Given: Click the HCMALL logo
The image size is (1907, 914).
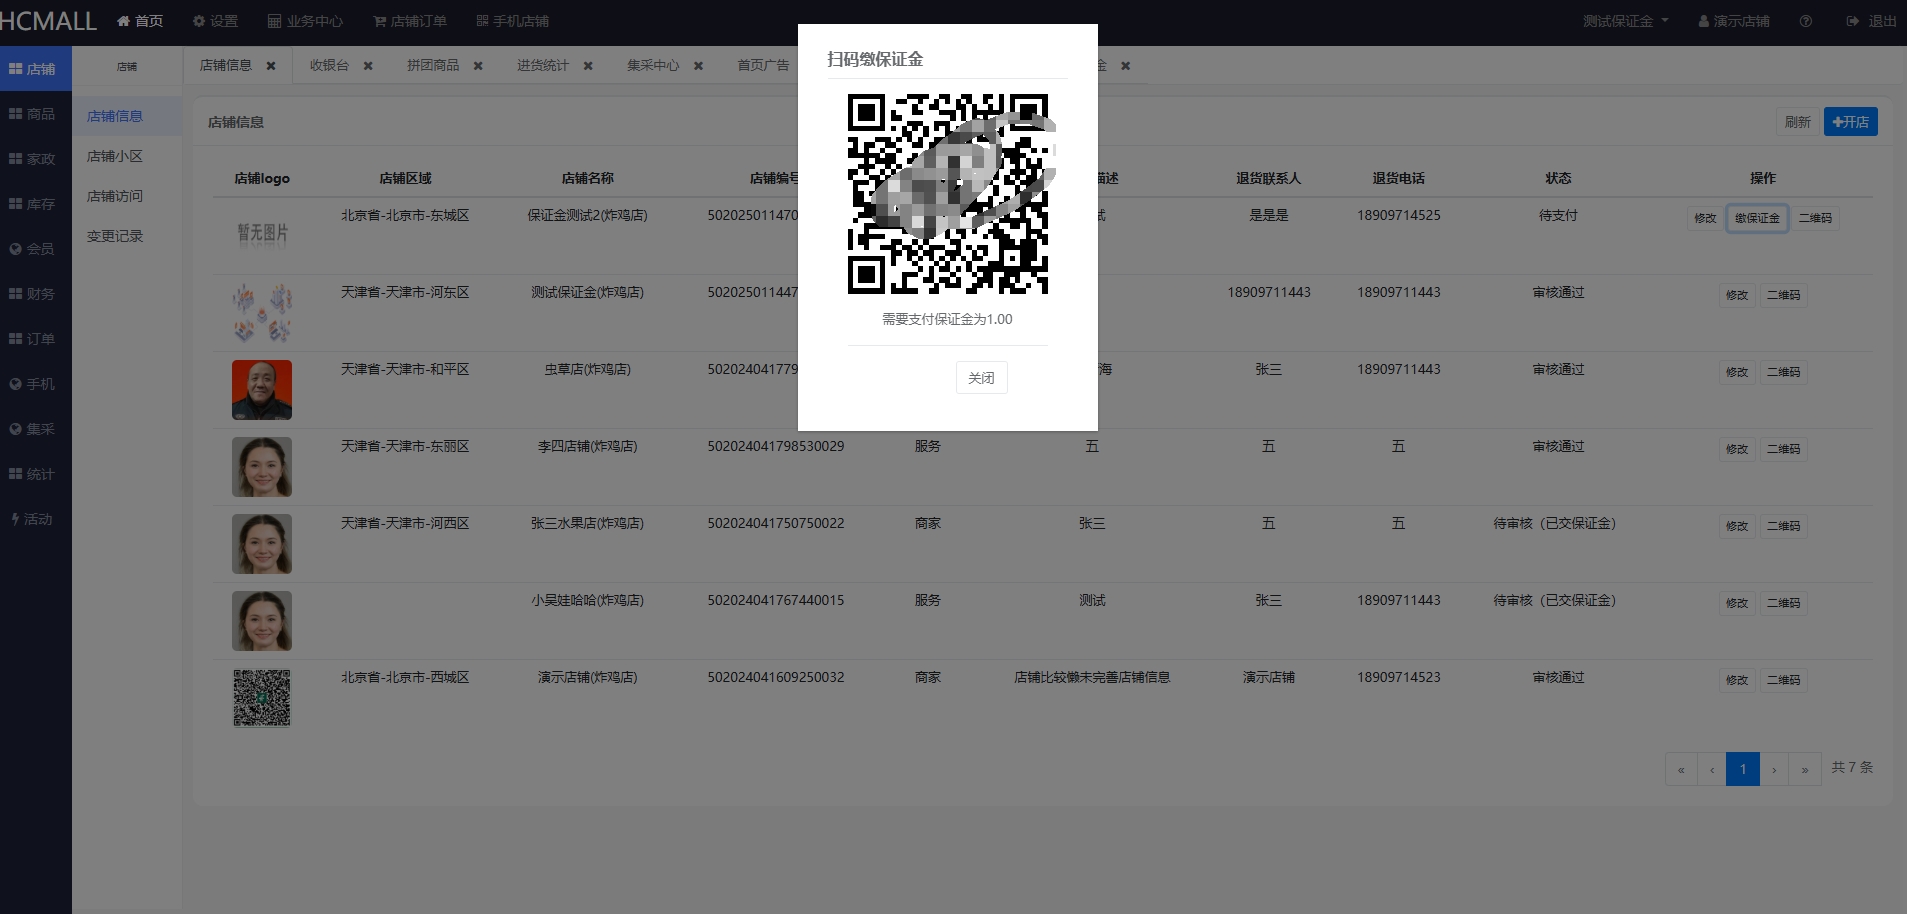Looking at the screenshot, I should tap(48, 21).
